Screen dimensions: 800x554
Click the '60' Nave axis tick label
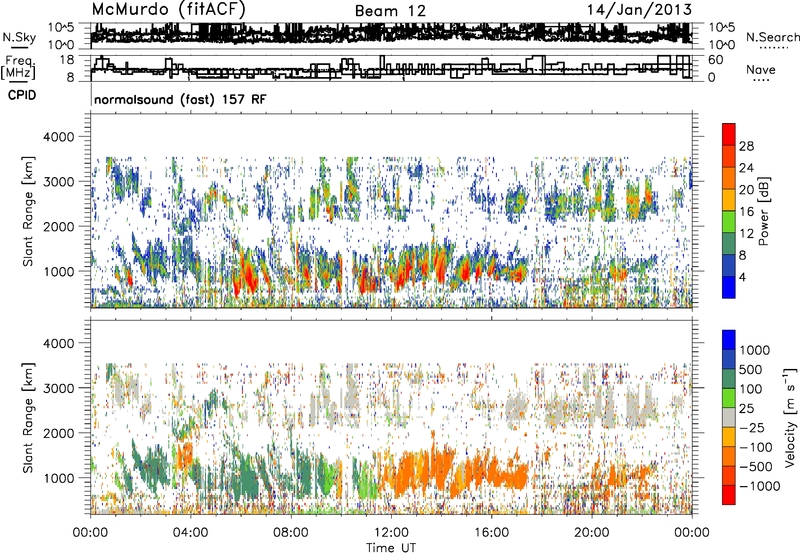coord(715,60)
